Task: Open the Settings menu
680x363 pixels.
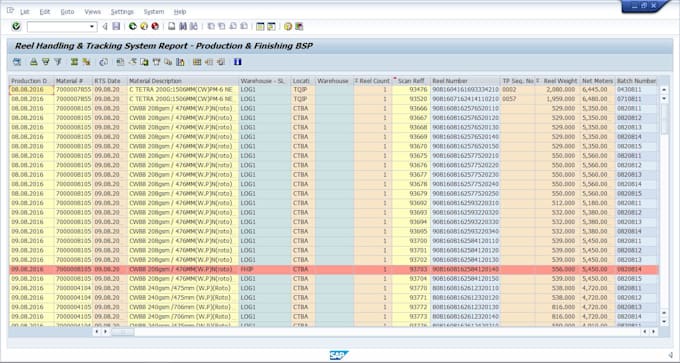Action: [x=122, y=12]
